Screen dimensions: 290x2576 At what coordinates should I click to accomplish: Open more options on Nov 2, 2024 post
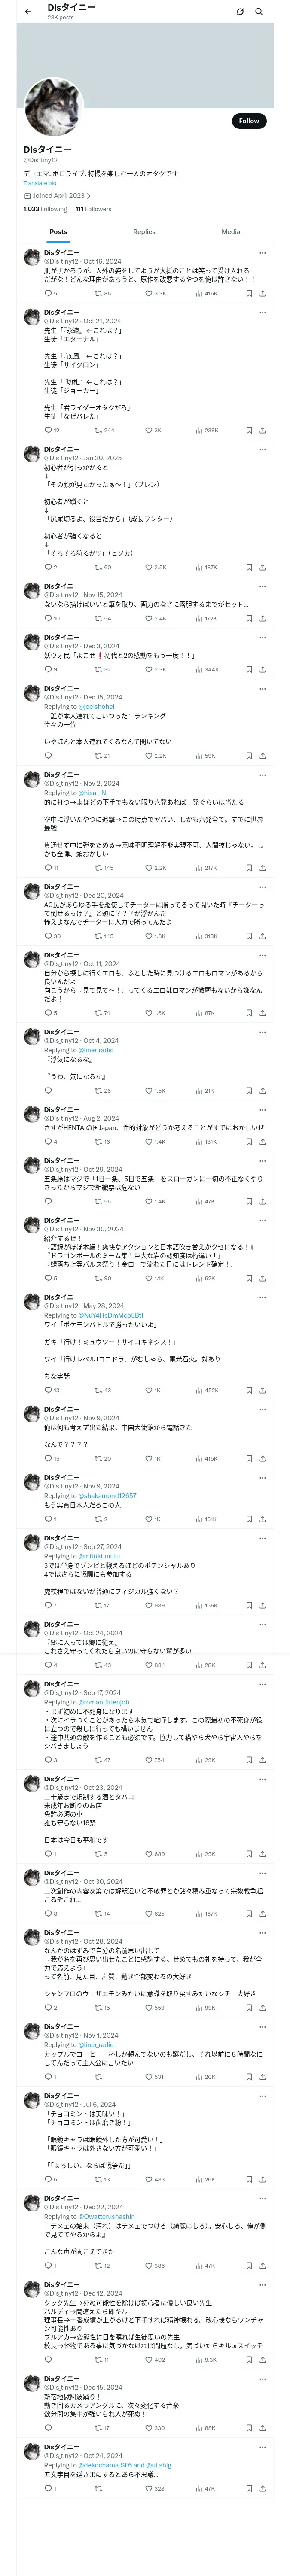click(262, 775)
